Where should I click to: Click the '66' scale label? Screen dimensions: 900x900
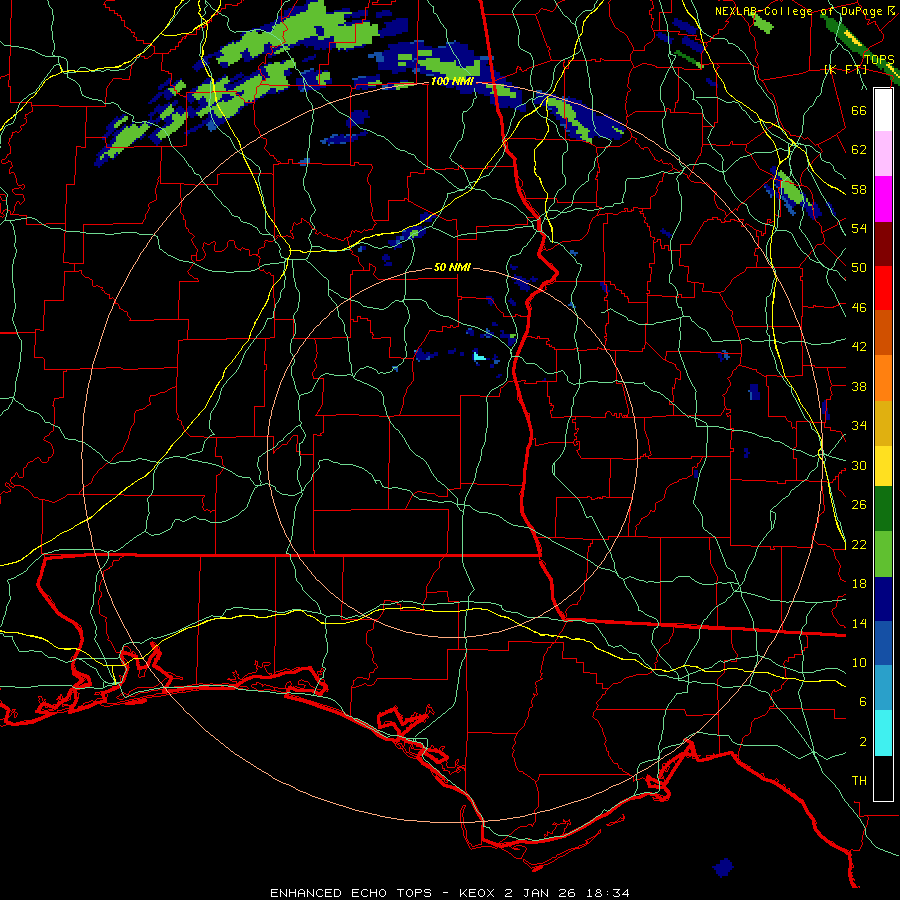coord(859,110)
